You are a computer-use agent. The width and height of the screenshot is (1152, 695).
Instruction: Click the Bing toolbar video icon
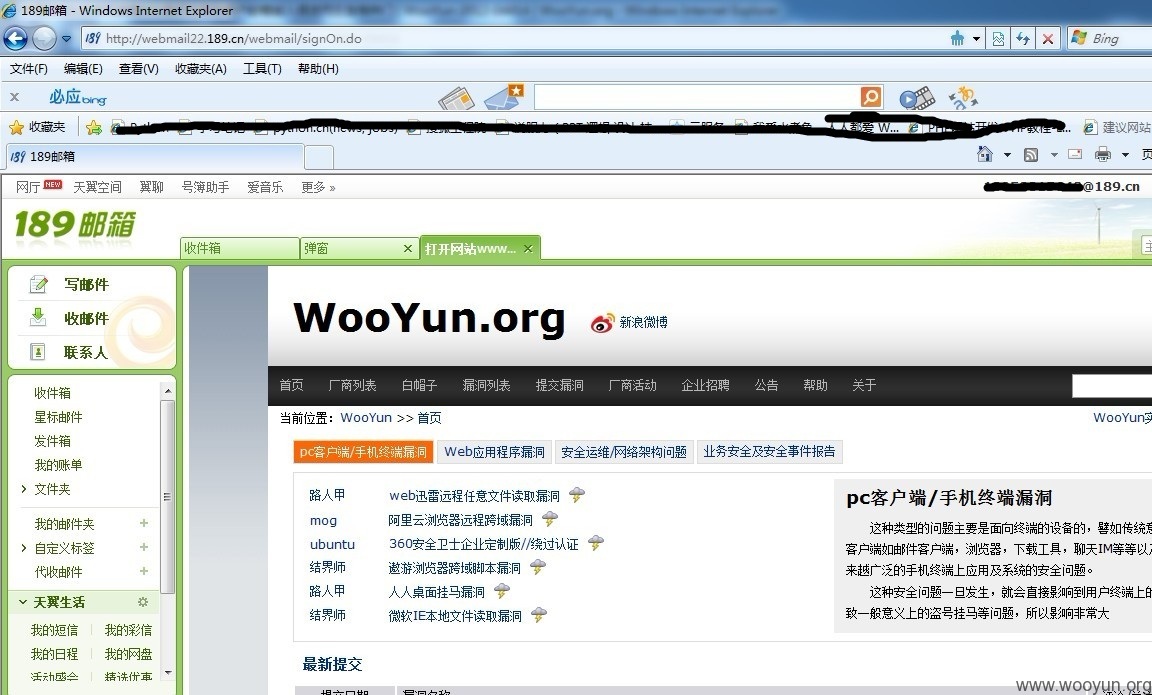917,98
